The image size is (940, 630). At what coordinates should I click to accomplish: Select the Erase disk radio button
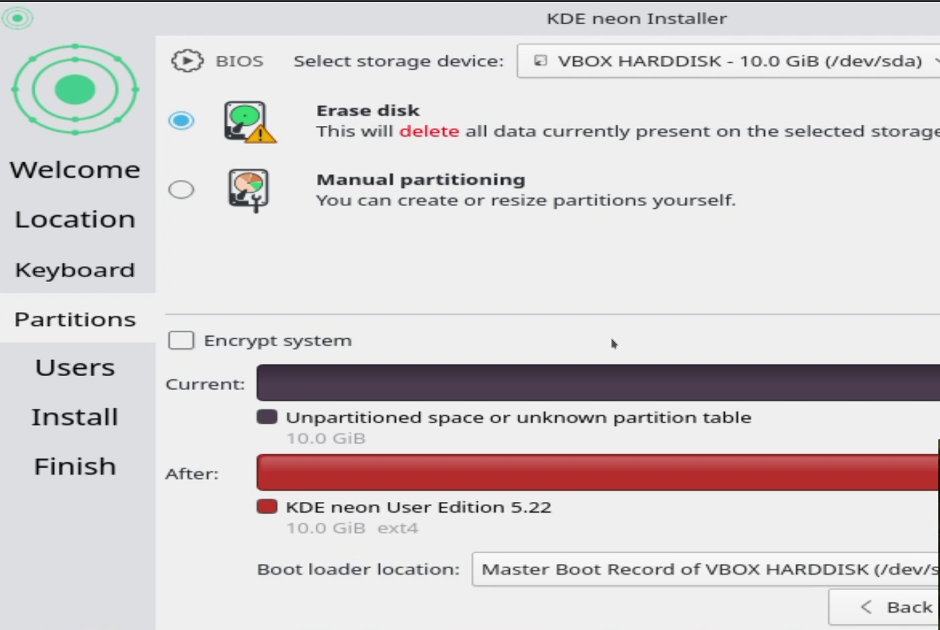(181, 120)
